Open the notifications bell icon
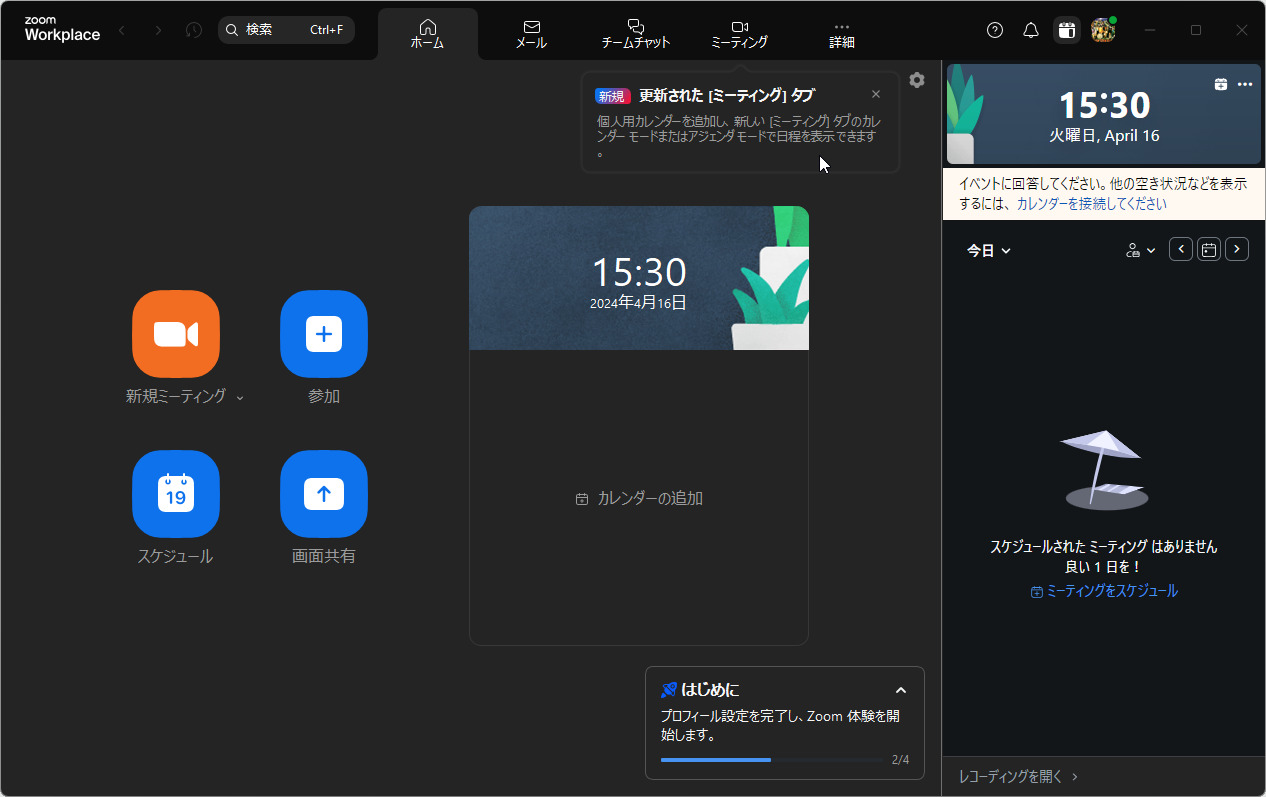 1030,30
